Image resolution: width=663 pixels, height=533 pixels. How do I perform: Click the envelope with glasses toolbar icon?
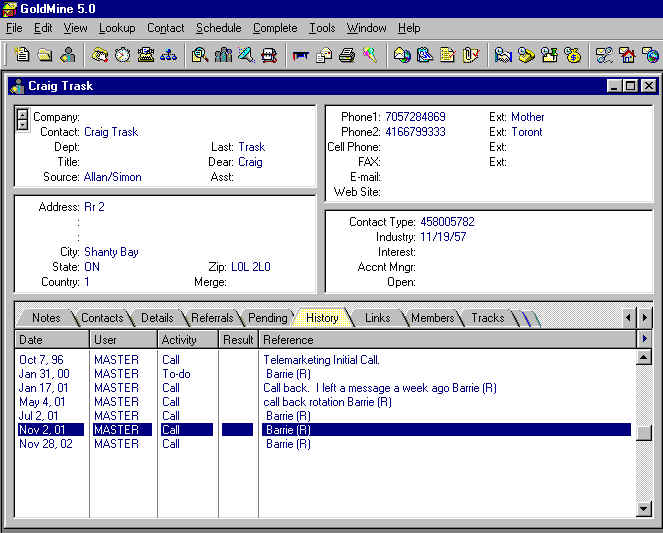click(x=604, y=55)
